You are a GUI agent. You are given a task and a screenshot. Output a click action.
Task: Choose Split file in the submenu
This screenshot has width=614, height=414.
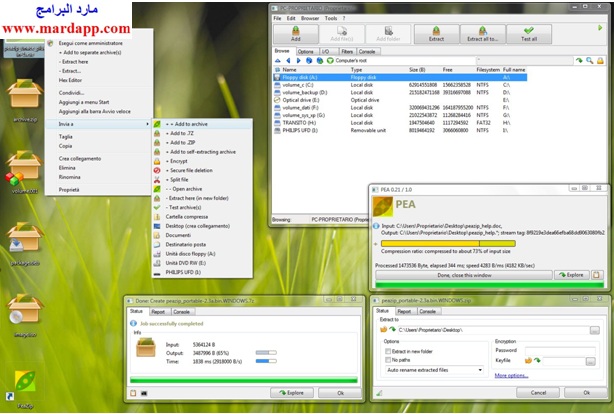tap(202, 180)
